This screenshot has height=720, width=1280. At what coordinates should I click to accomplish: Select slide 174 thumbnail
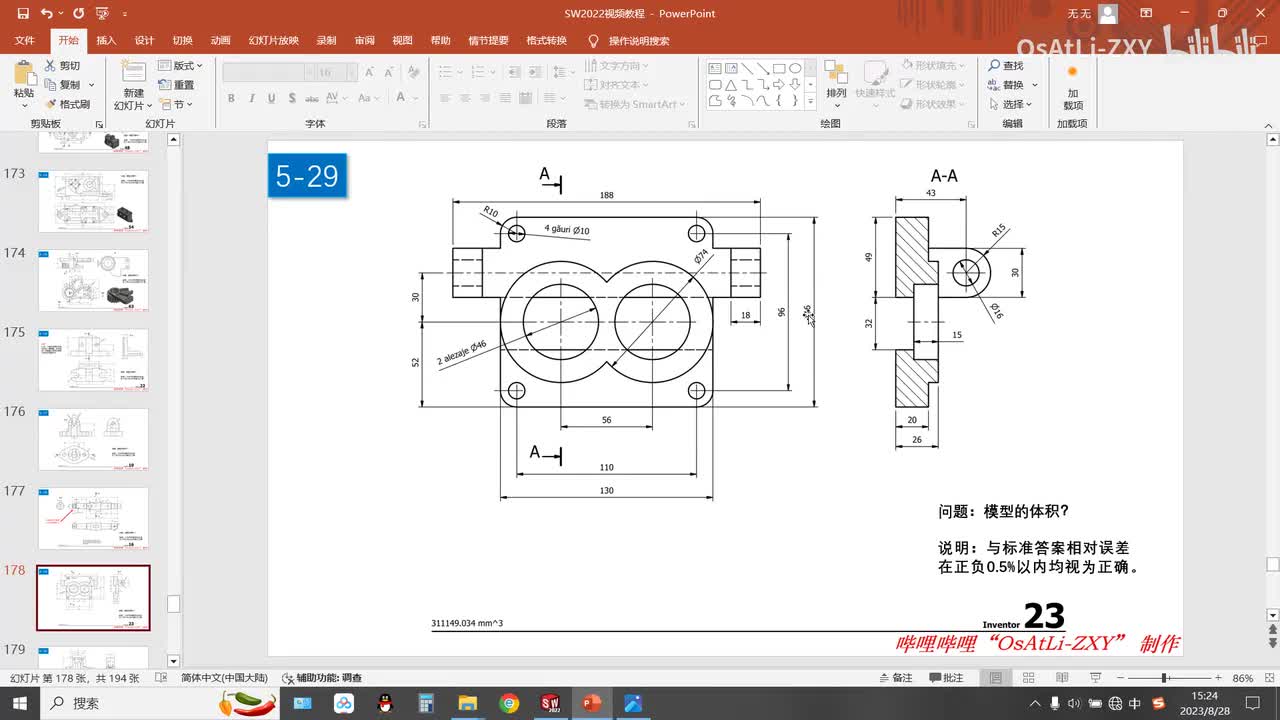tap(93, 281)
